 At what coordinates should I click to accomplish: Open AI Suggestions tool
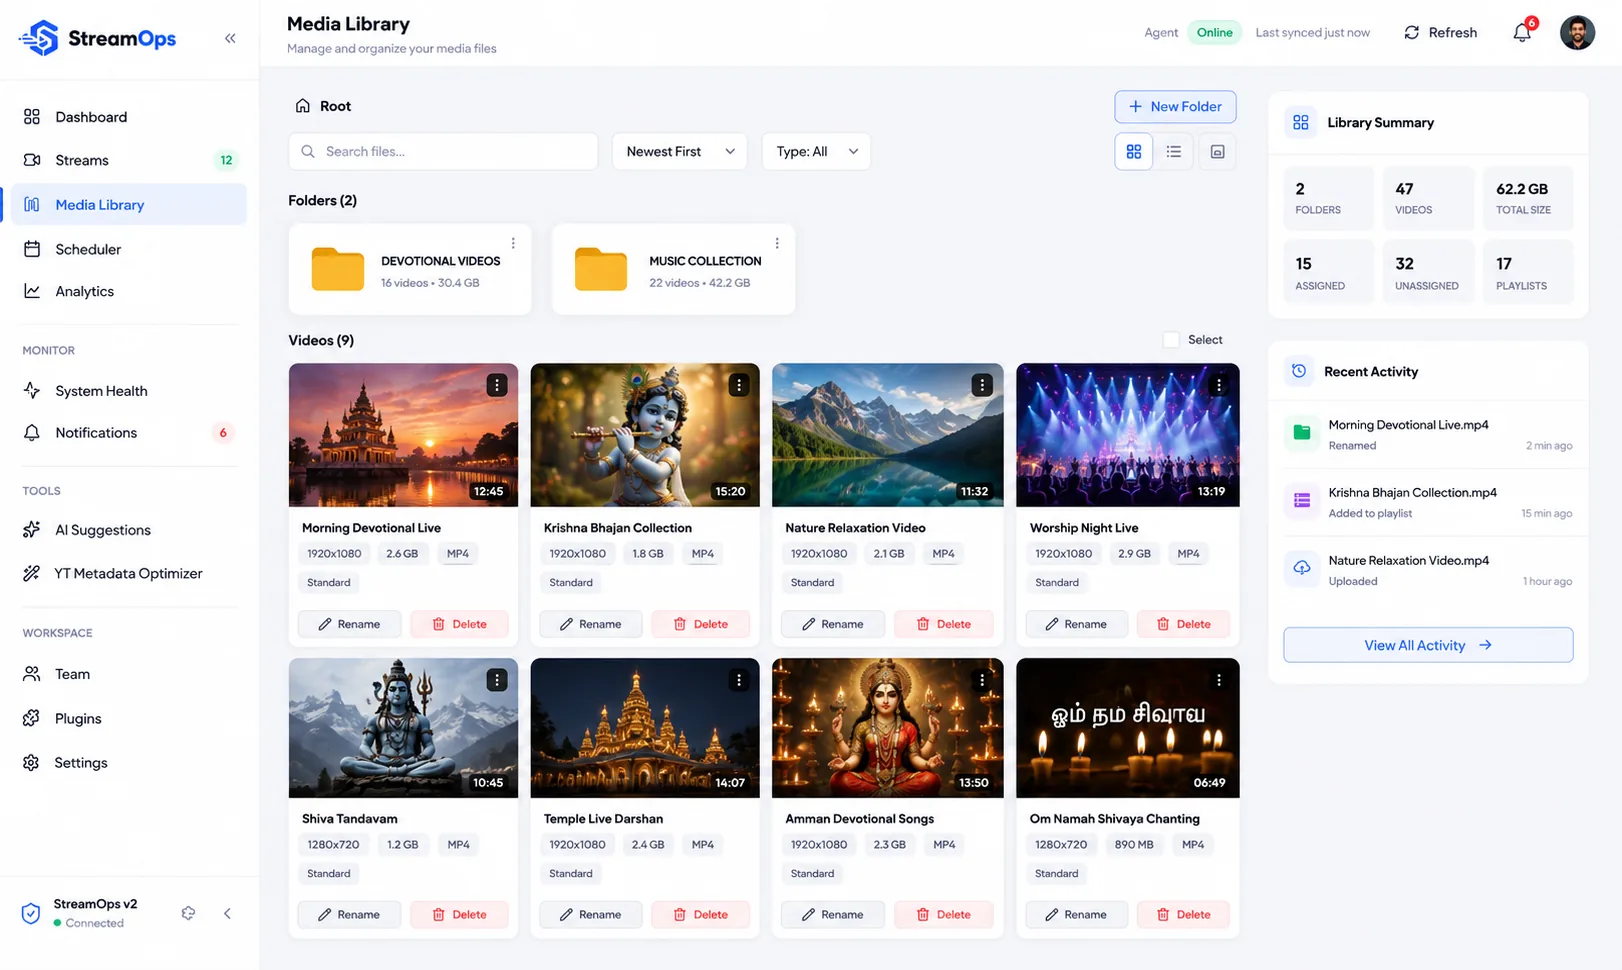coord(129,530)
